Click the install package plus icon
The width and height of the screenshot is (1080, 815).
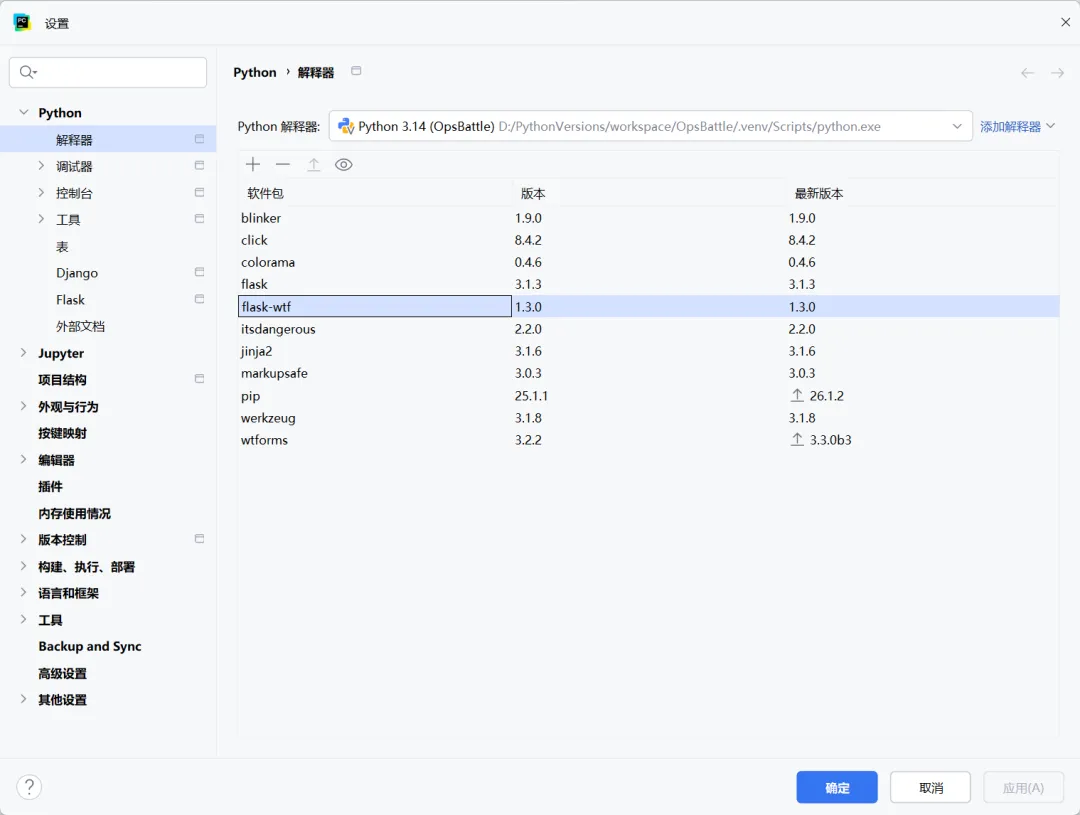[253, 165]
